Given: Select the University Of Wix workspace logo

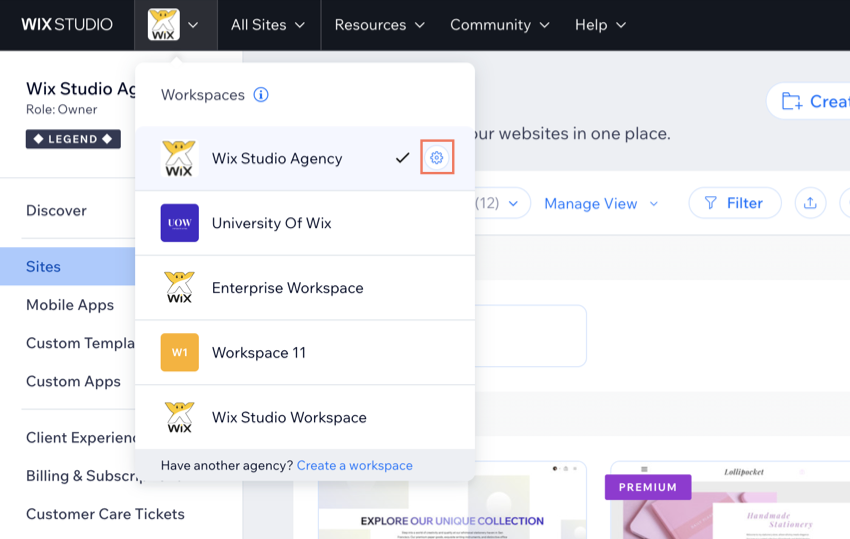Looking at the screenshot, I should click(x=180, y=223).
